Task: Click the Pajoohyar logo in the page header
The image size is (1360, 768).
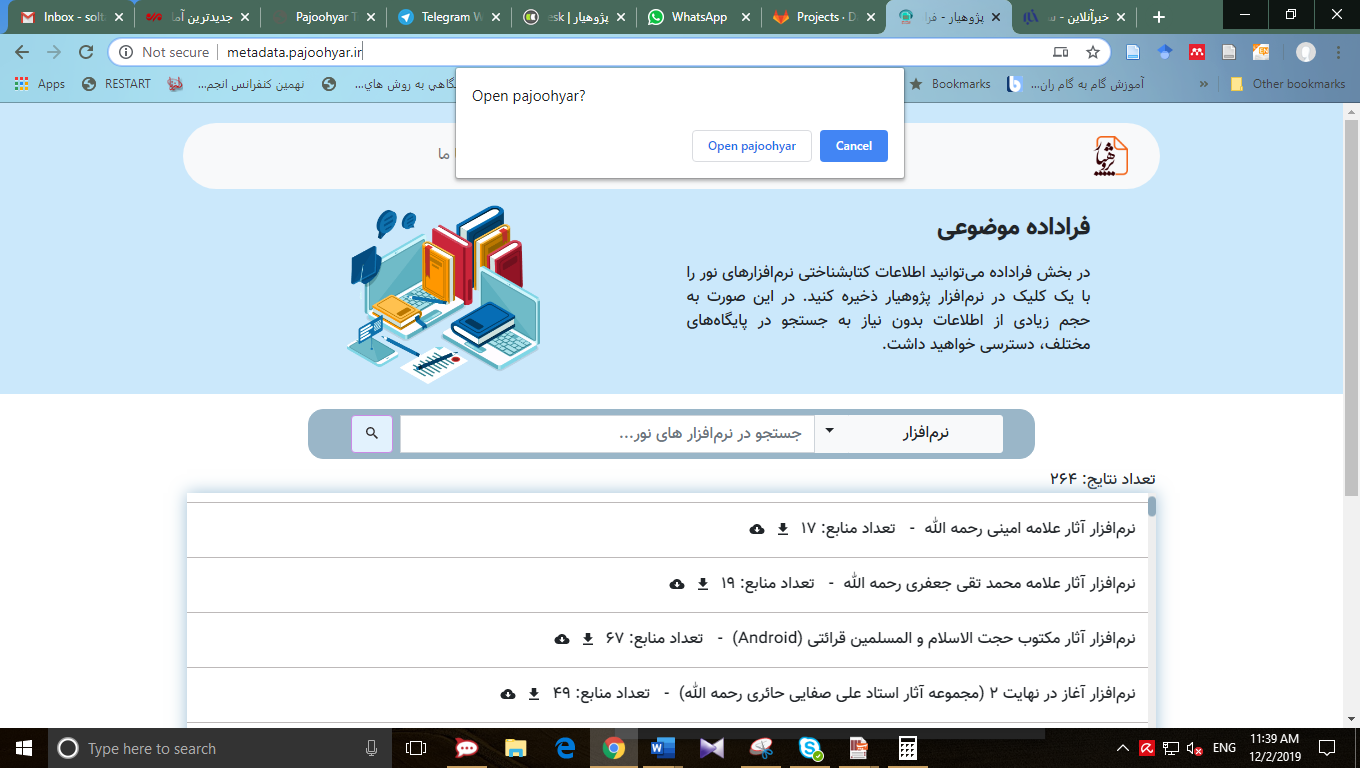Action: 1109,156
